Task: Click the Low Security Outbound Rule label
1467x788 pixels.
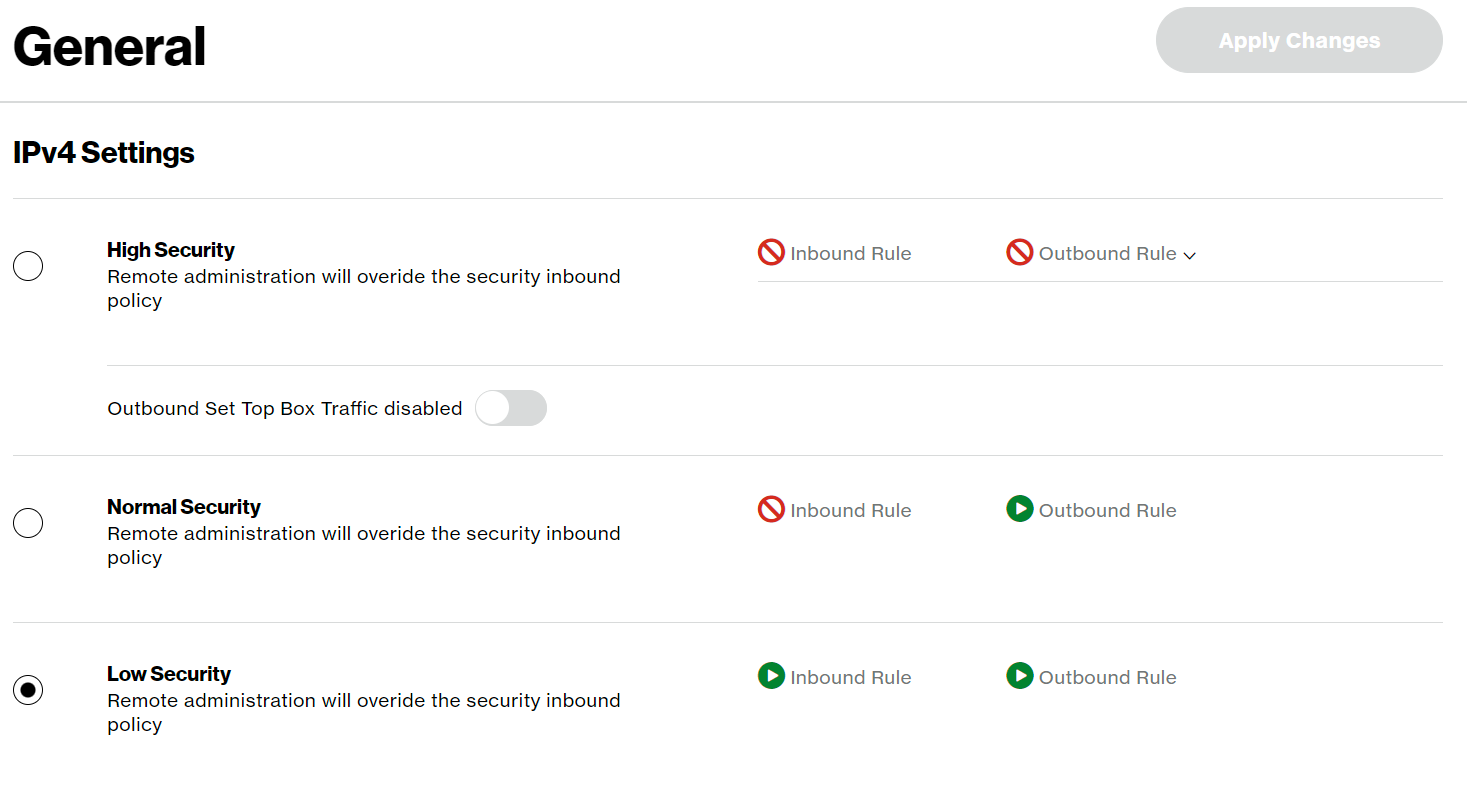Action: click(x=1107, y=678)
